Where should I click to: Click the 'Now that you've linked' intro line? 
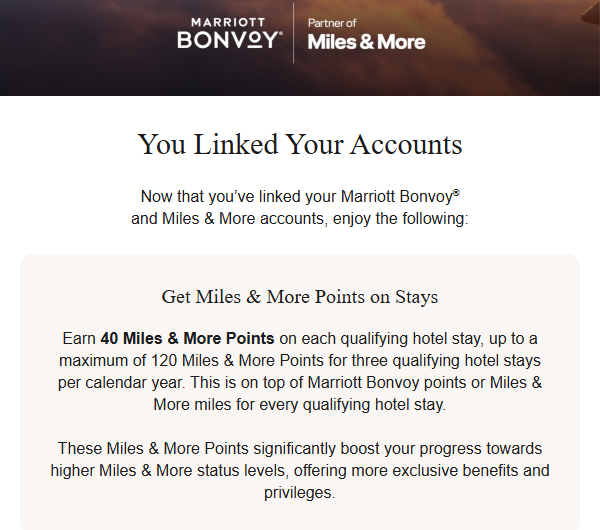[295, 197]
